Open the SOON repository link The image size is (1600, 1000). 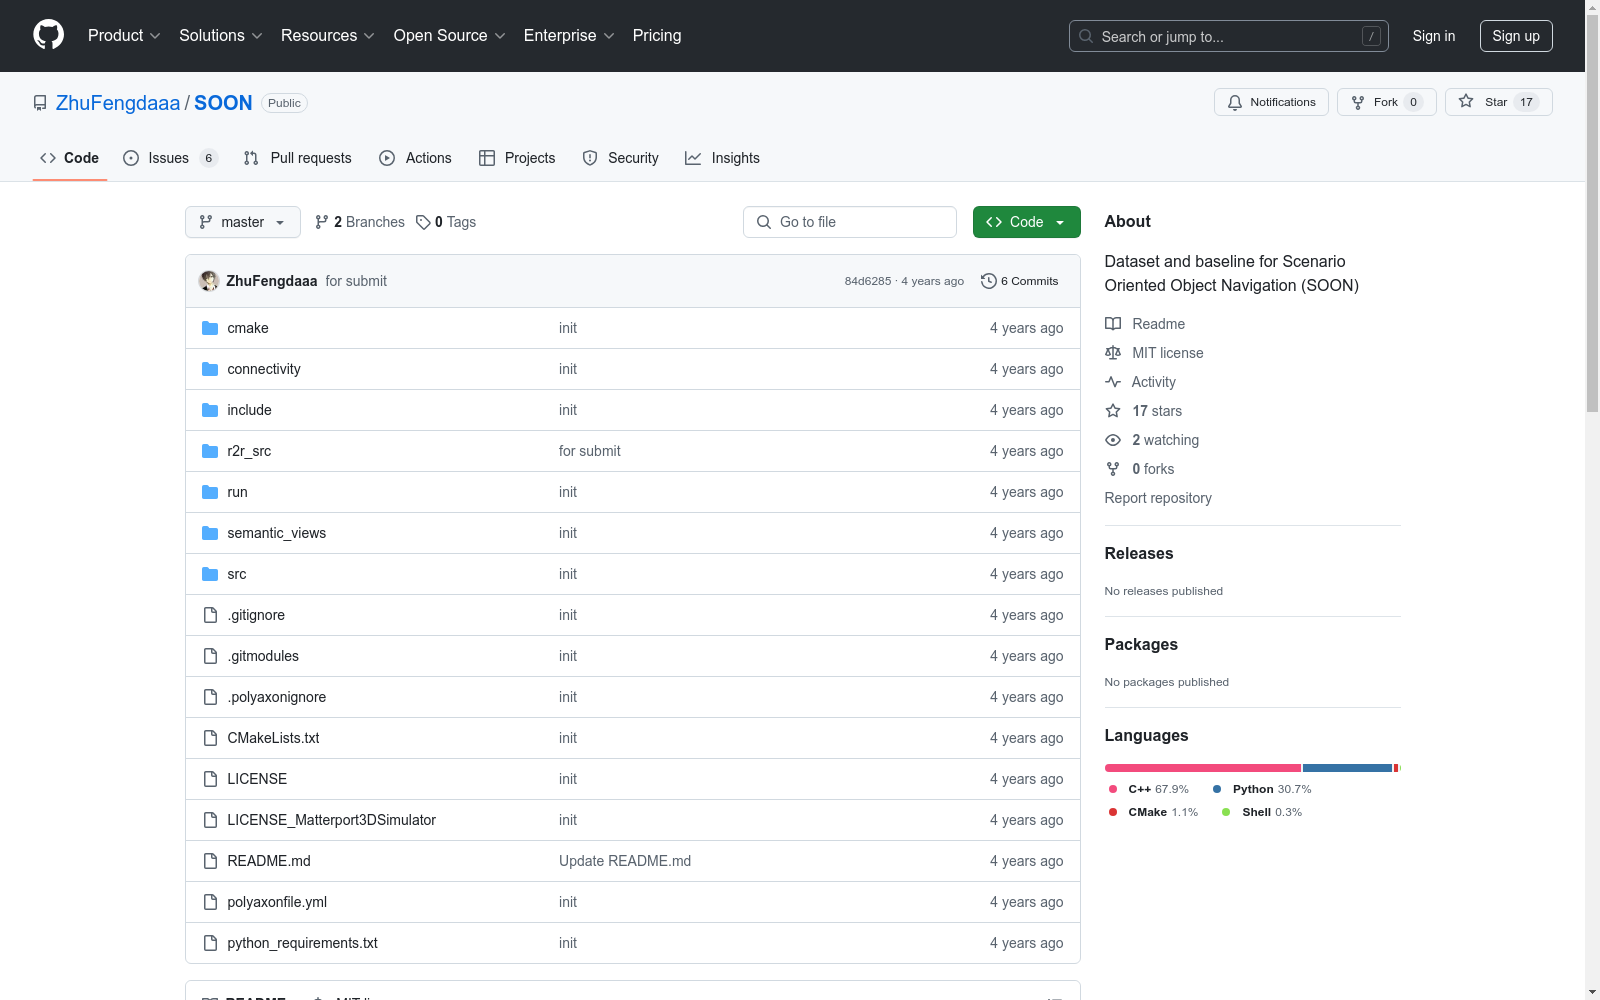[223, 103]
